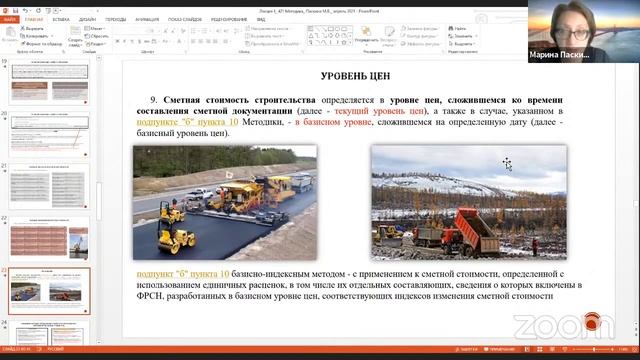This screenshot has width=640, height=360.
Task: Click Заменить (Replace)
Action: click(x=462, y=36)
